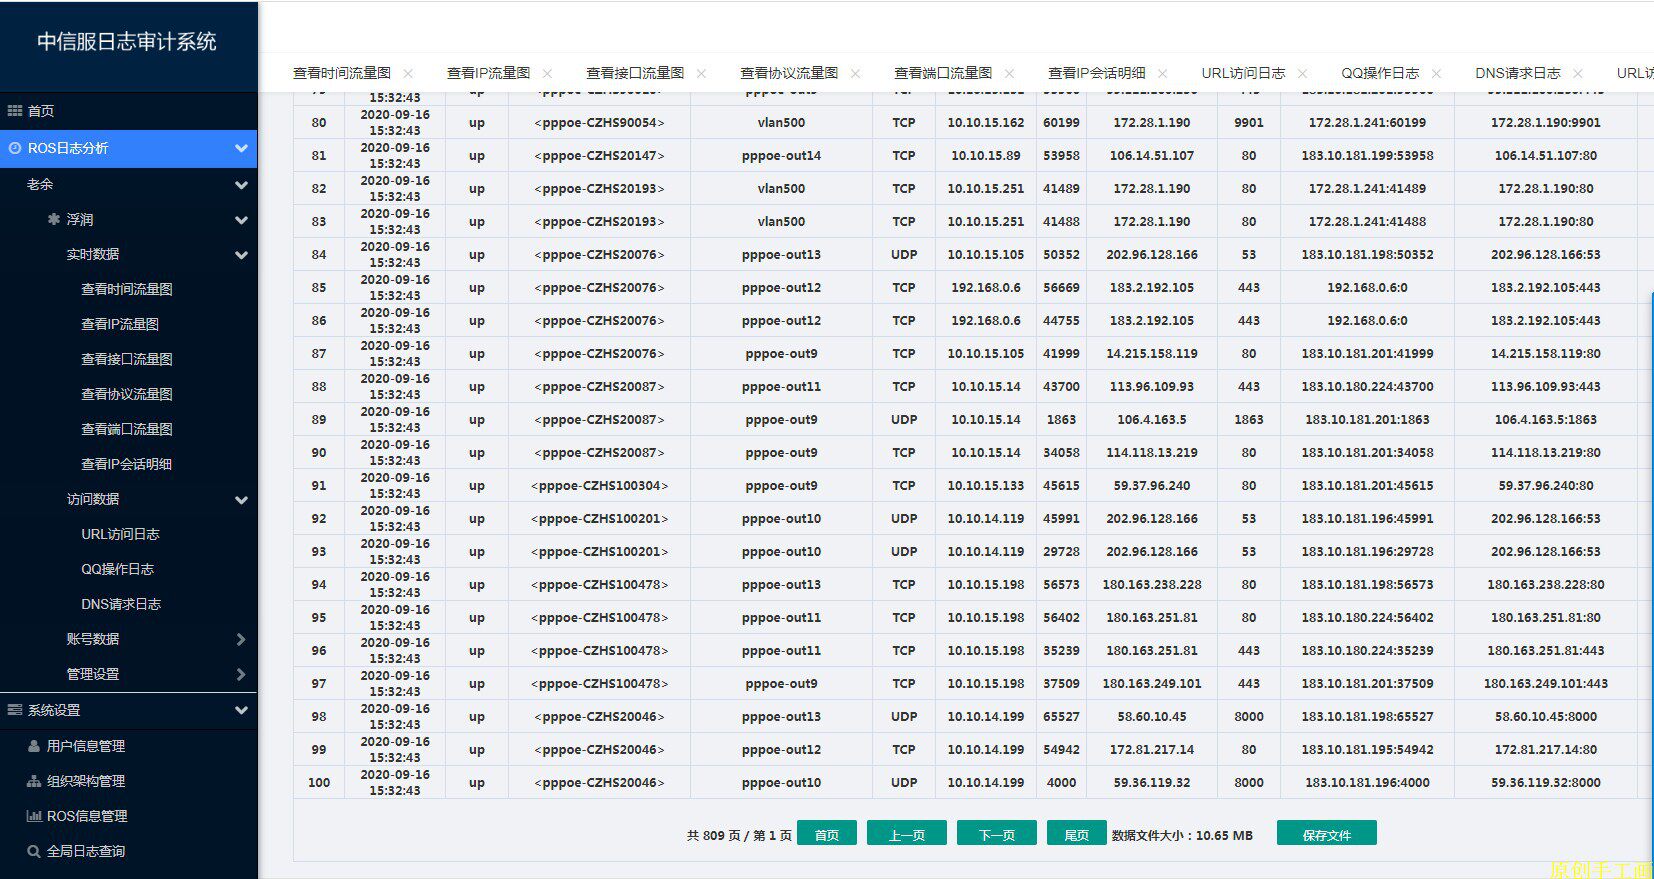Open DNS请求日志 in the sidebar
The image size is (1654, 879).
(x=121, y=604)
